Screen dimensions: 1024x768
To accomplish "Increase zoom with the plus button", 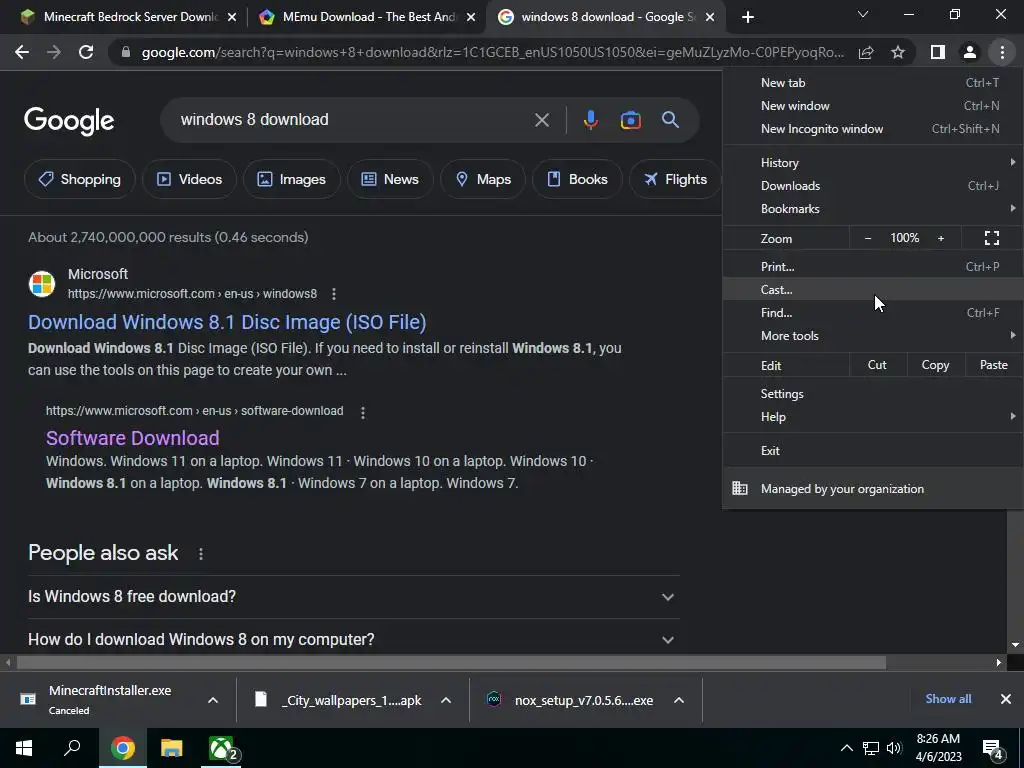I will pos(941,238).
